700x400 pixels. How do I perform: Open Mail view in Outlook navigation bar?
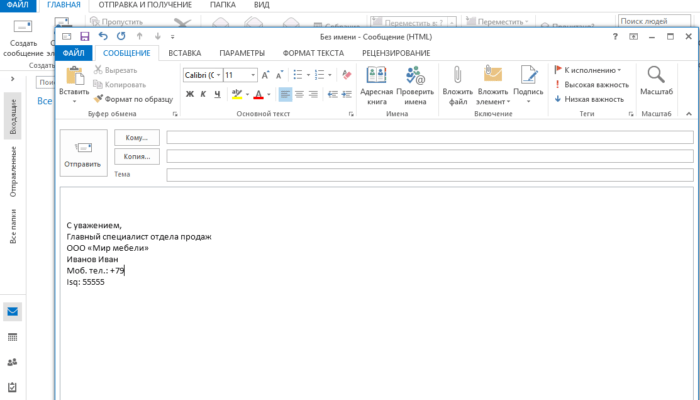pos(12,312)
